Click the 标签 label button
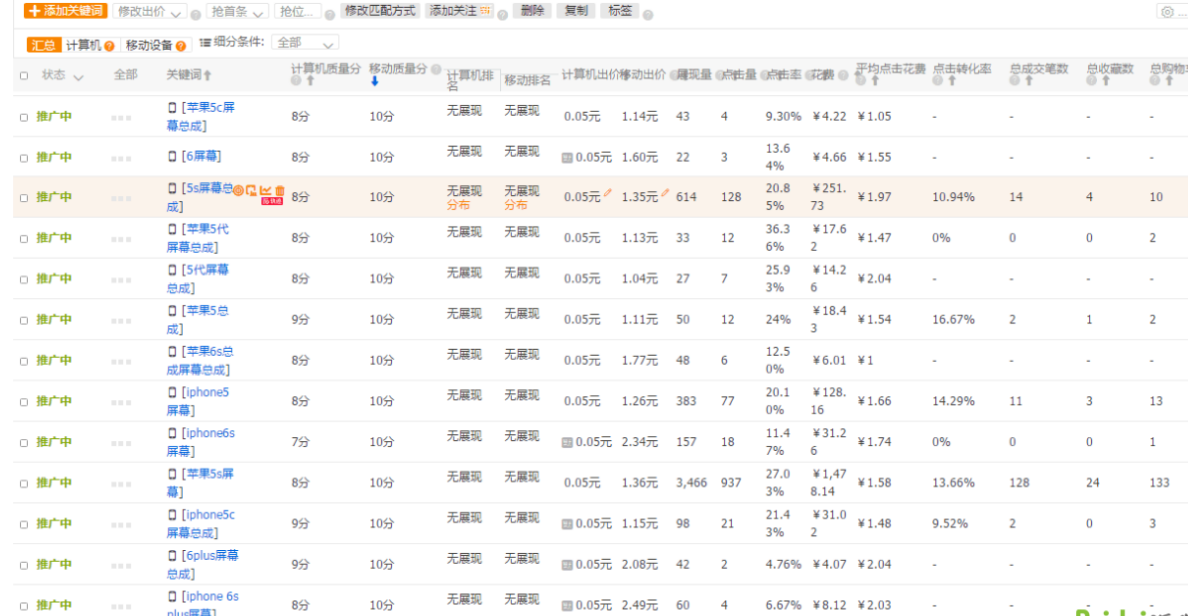This screenshot has width=1188, height=616. click(x=620, y=11)
